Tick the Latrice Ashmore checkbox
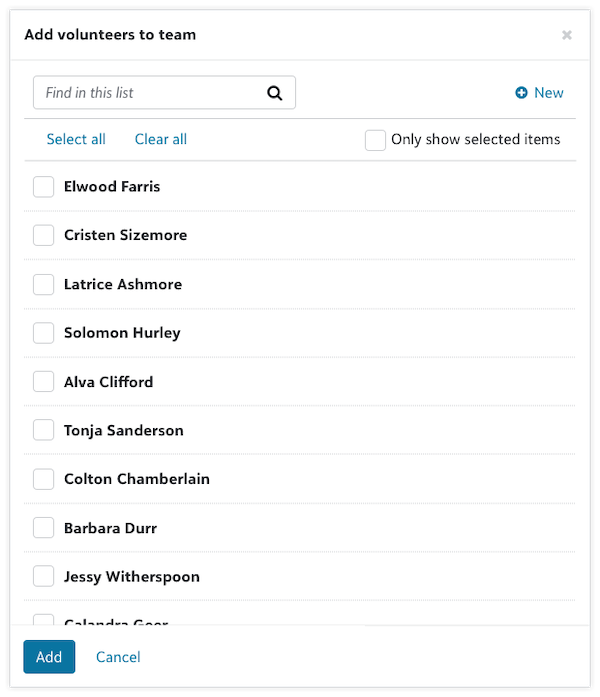This screenshot has height=697, width=600. pos(44,285)
